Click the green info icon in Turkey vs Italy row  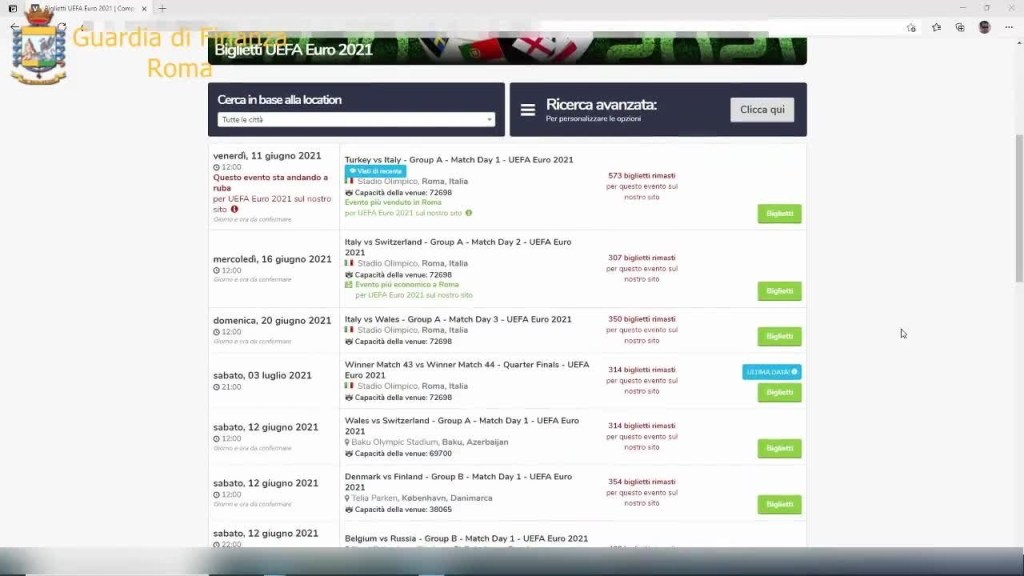(468, 213)
